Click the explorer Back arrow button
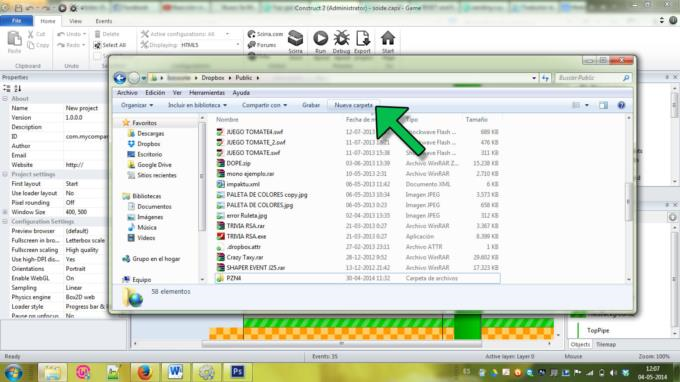 (x=120, y=78)
